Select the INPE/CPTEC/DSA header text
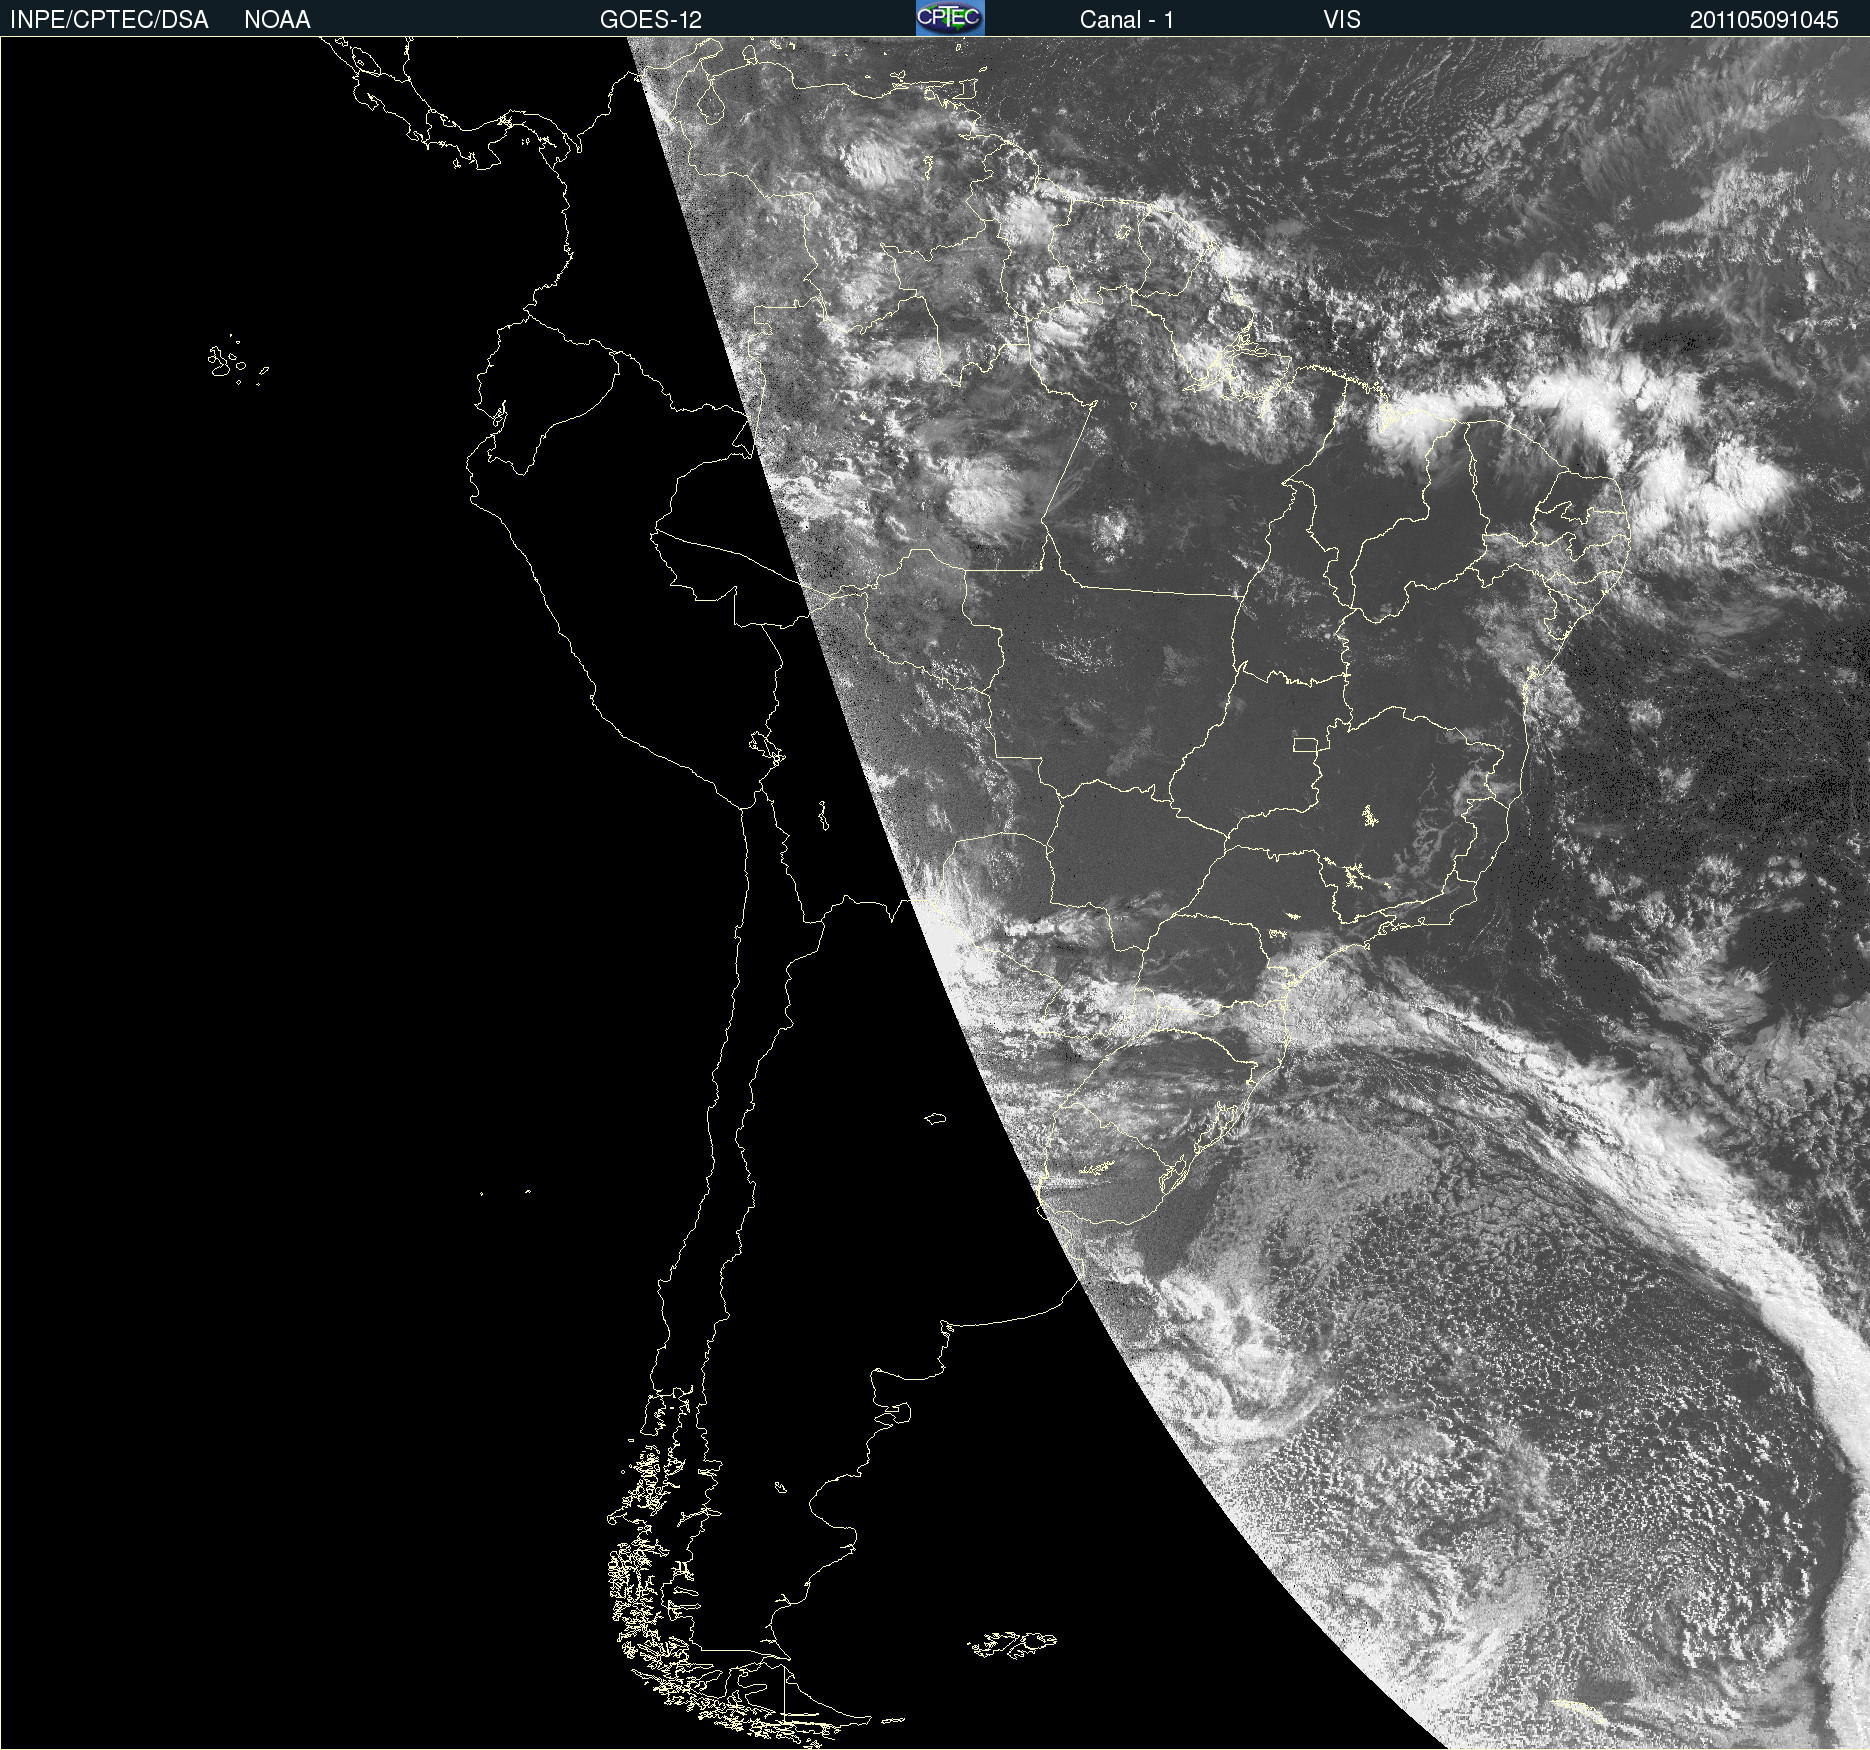The image size is (1870, 1750). click(109, 20)
